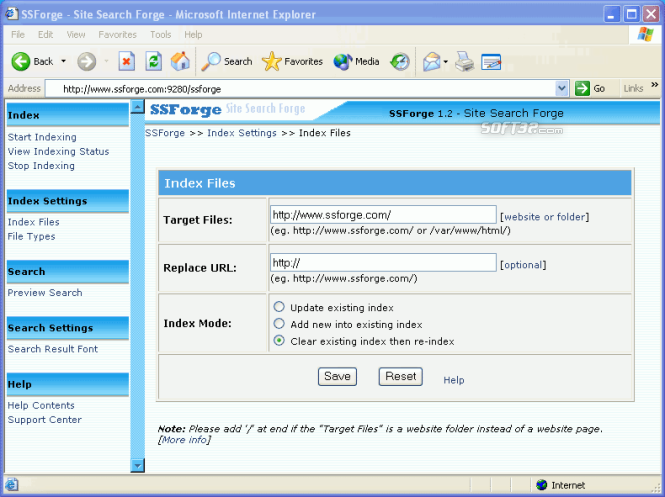Open the Back button history dropdown
The height and width of the screenshot is (497, 665).
pyautogui.click(x=63, y=61)
